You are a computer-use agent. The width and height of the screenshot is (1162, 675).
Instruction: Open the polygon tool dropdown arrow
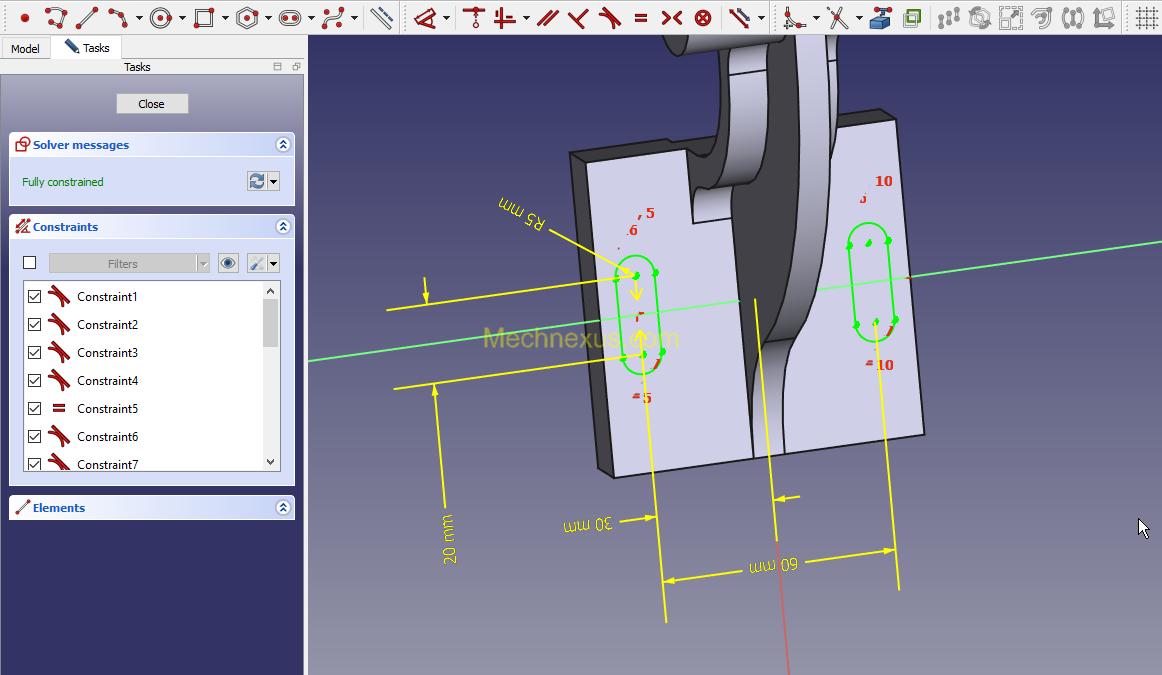[268, 18]
